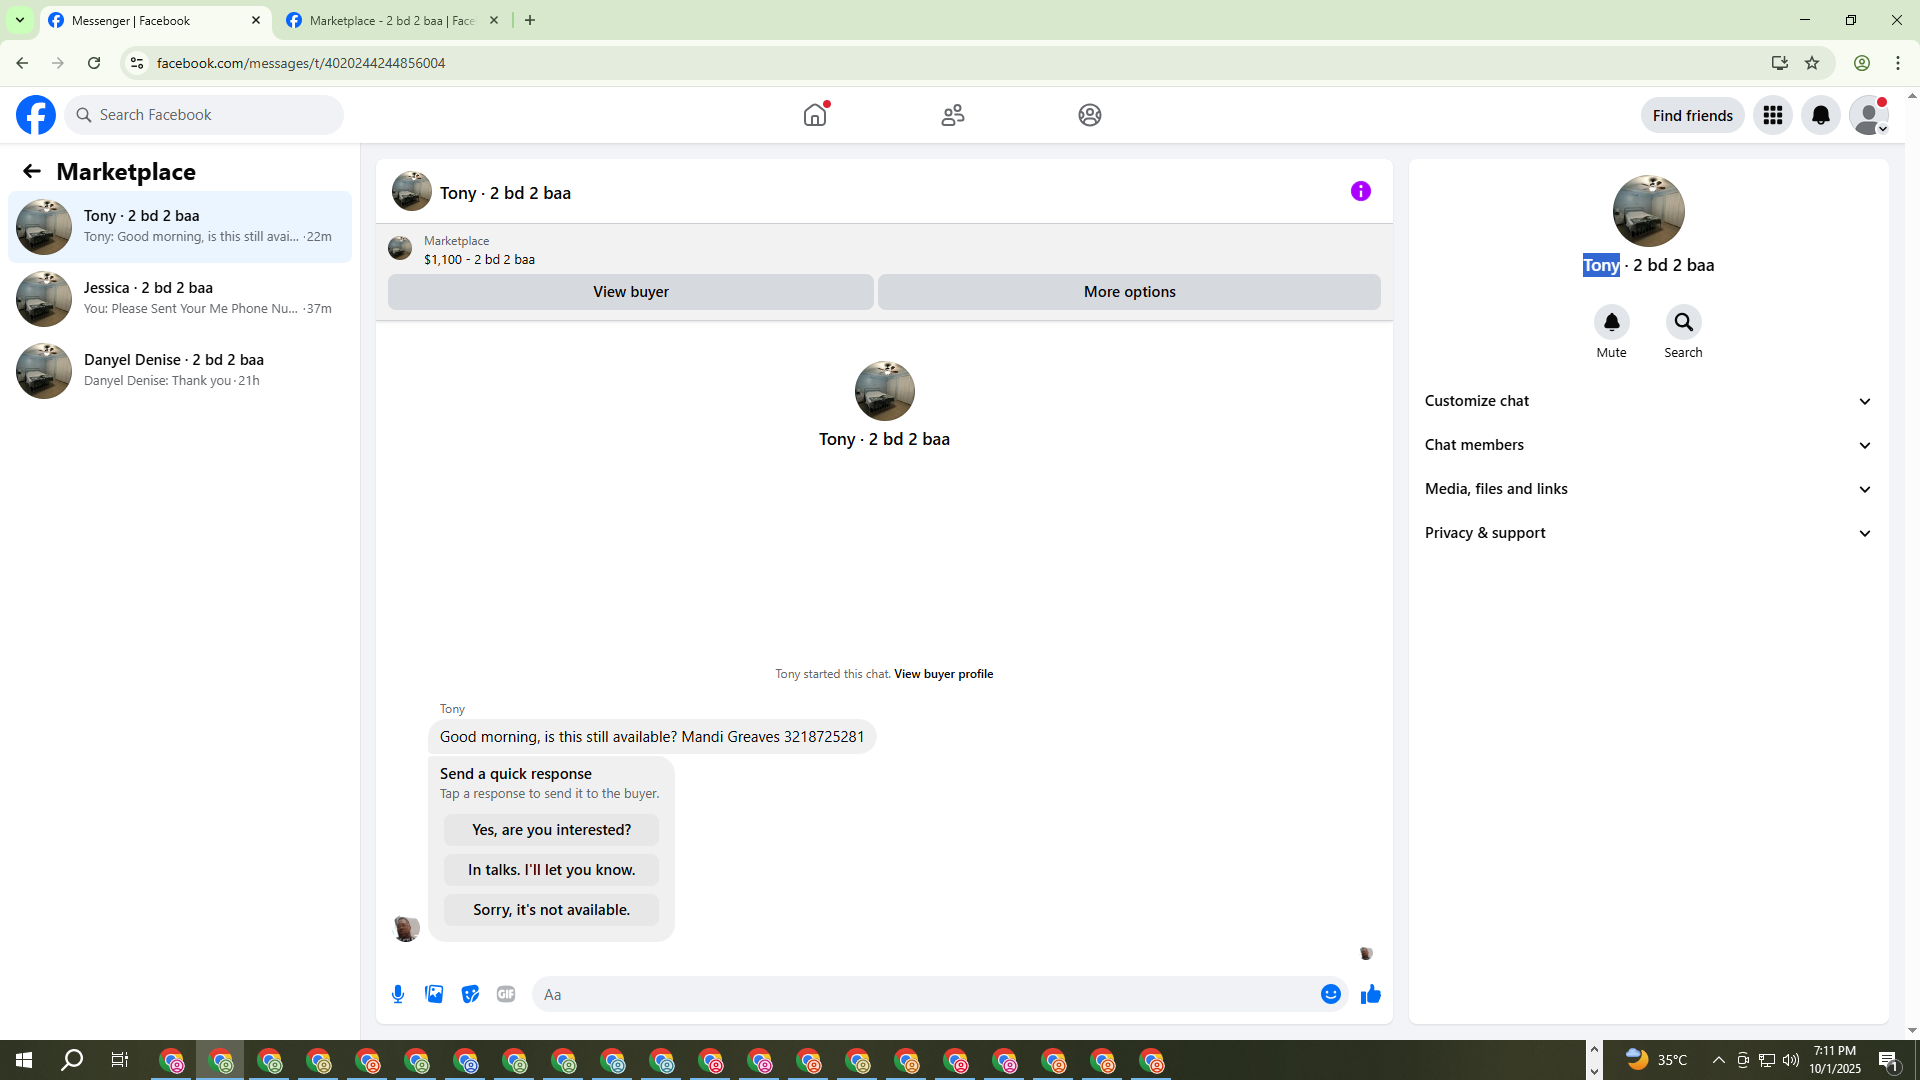The width and height of the screenshot is (1920, 1080).
Task: Open the 35°C weather widget in taskbar
Action: point(1657,1060)
